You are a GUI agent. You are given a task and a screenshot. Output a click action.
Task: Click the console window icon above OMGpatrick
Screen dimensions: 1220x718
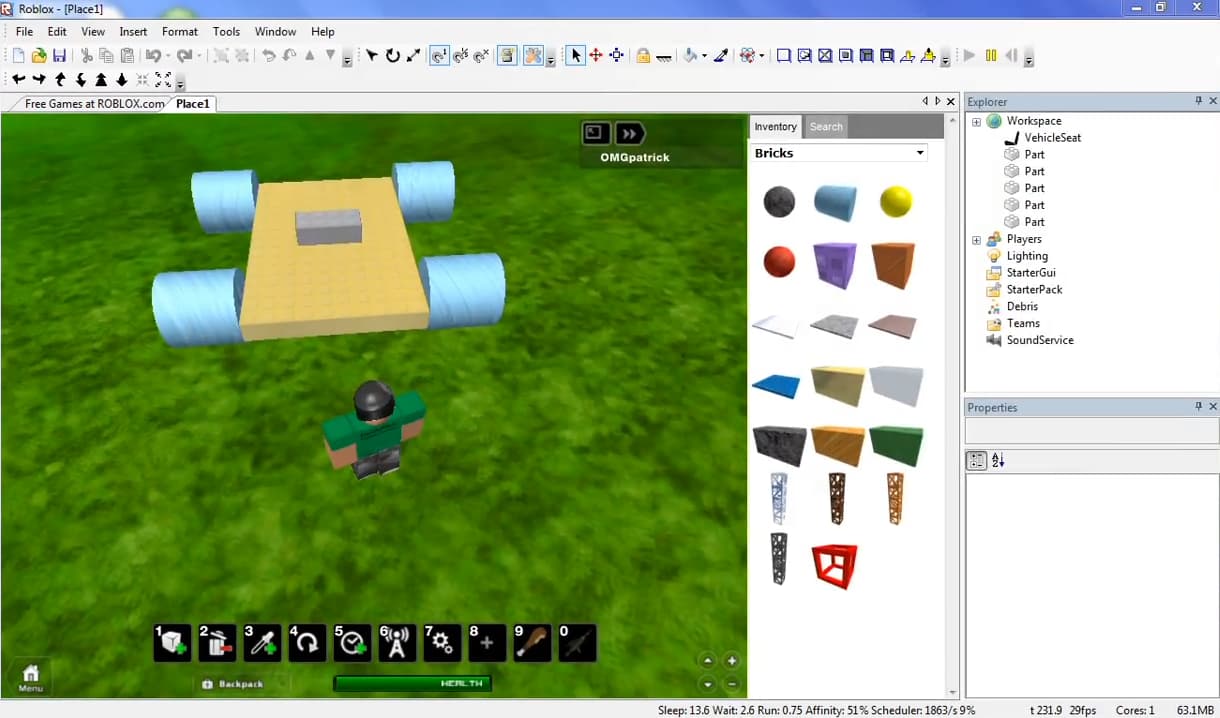[x=597, y=133]
